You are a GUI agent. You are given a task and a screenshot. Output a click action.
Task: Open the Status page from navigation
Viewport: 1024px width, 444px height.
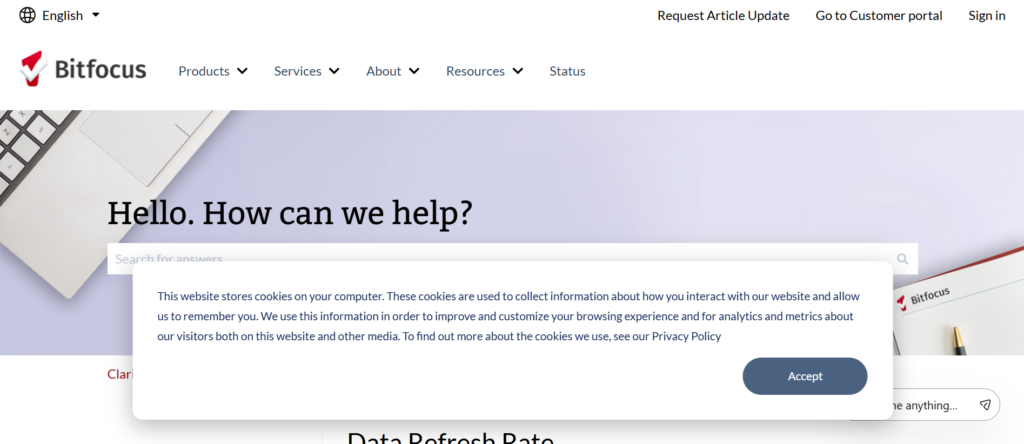[567, 71]
